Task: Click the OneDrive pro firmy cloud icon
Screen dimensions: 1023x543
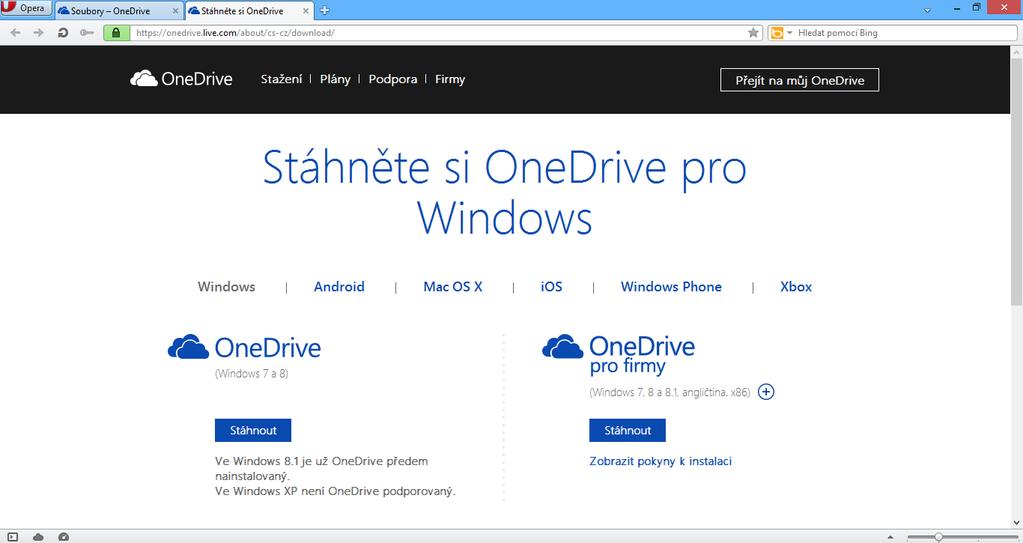Action: tap(562, 347)
